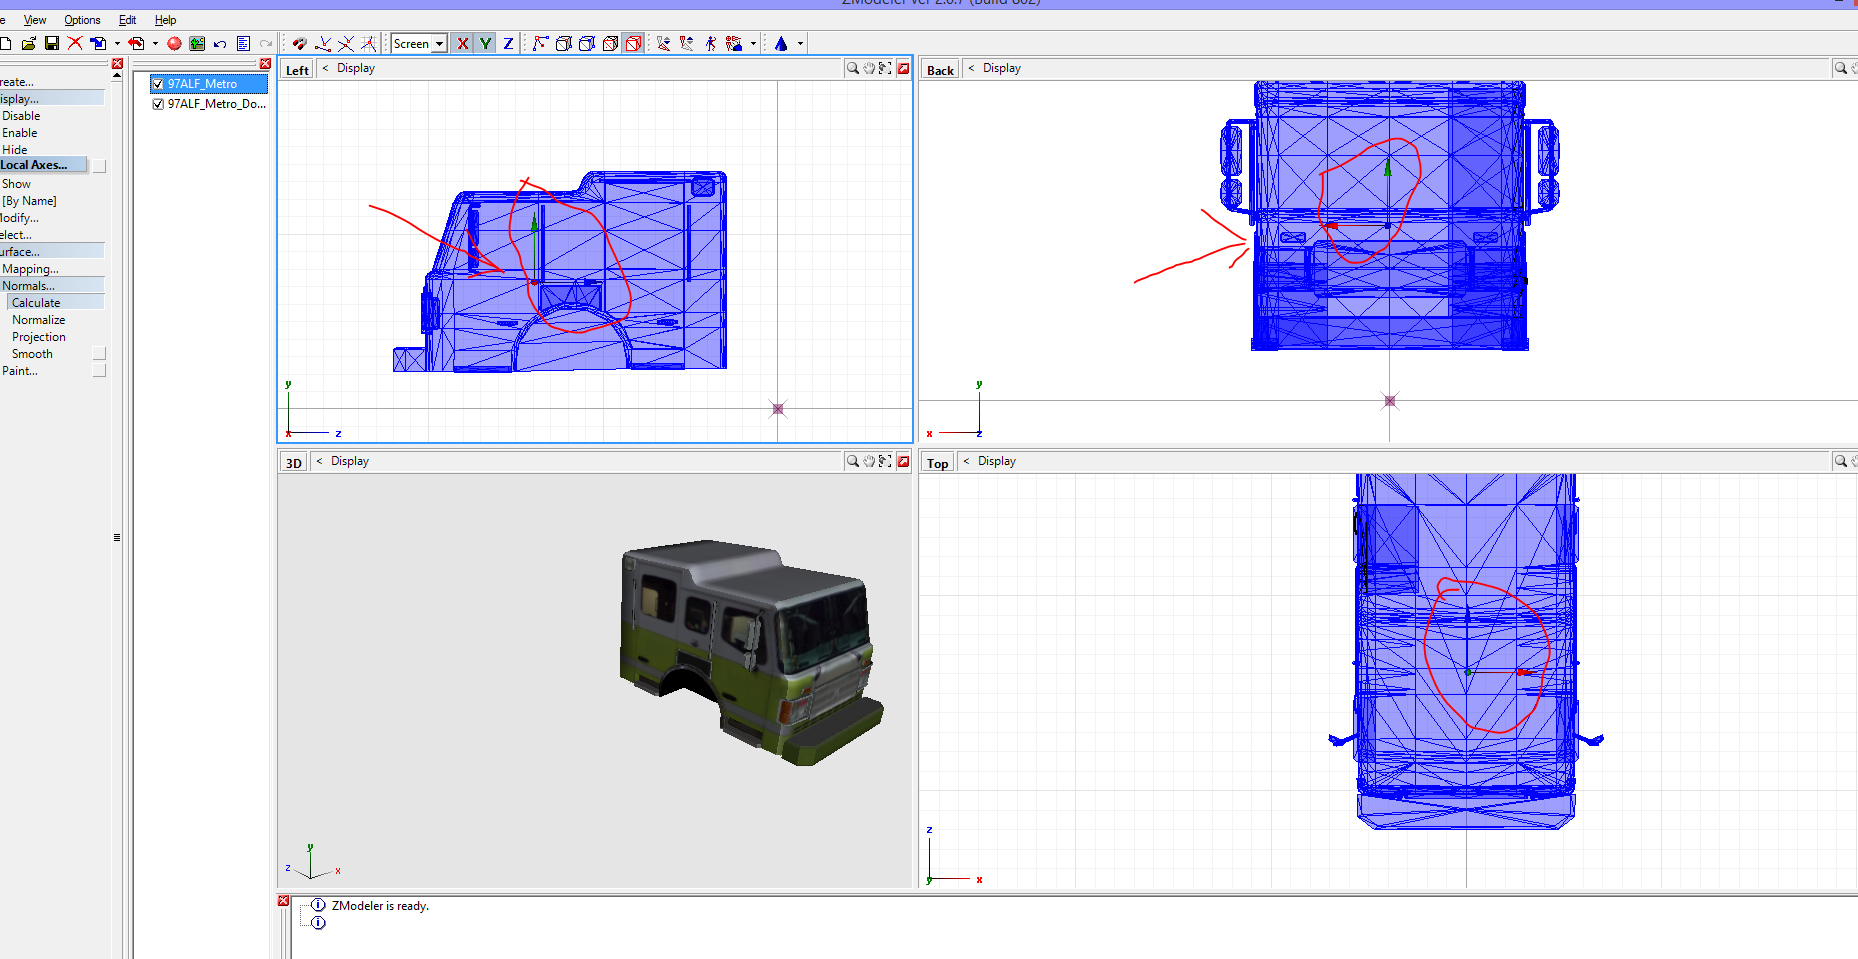Click the vertex-weld crossed icon on the toolbar
The image size is (1858, 959).
click(347, 43)
